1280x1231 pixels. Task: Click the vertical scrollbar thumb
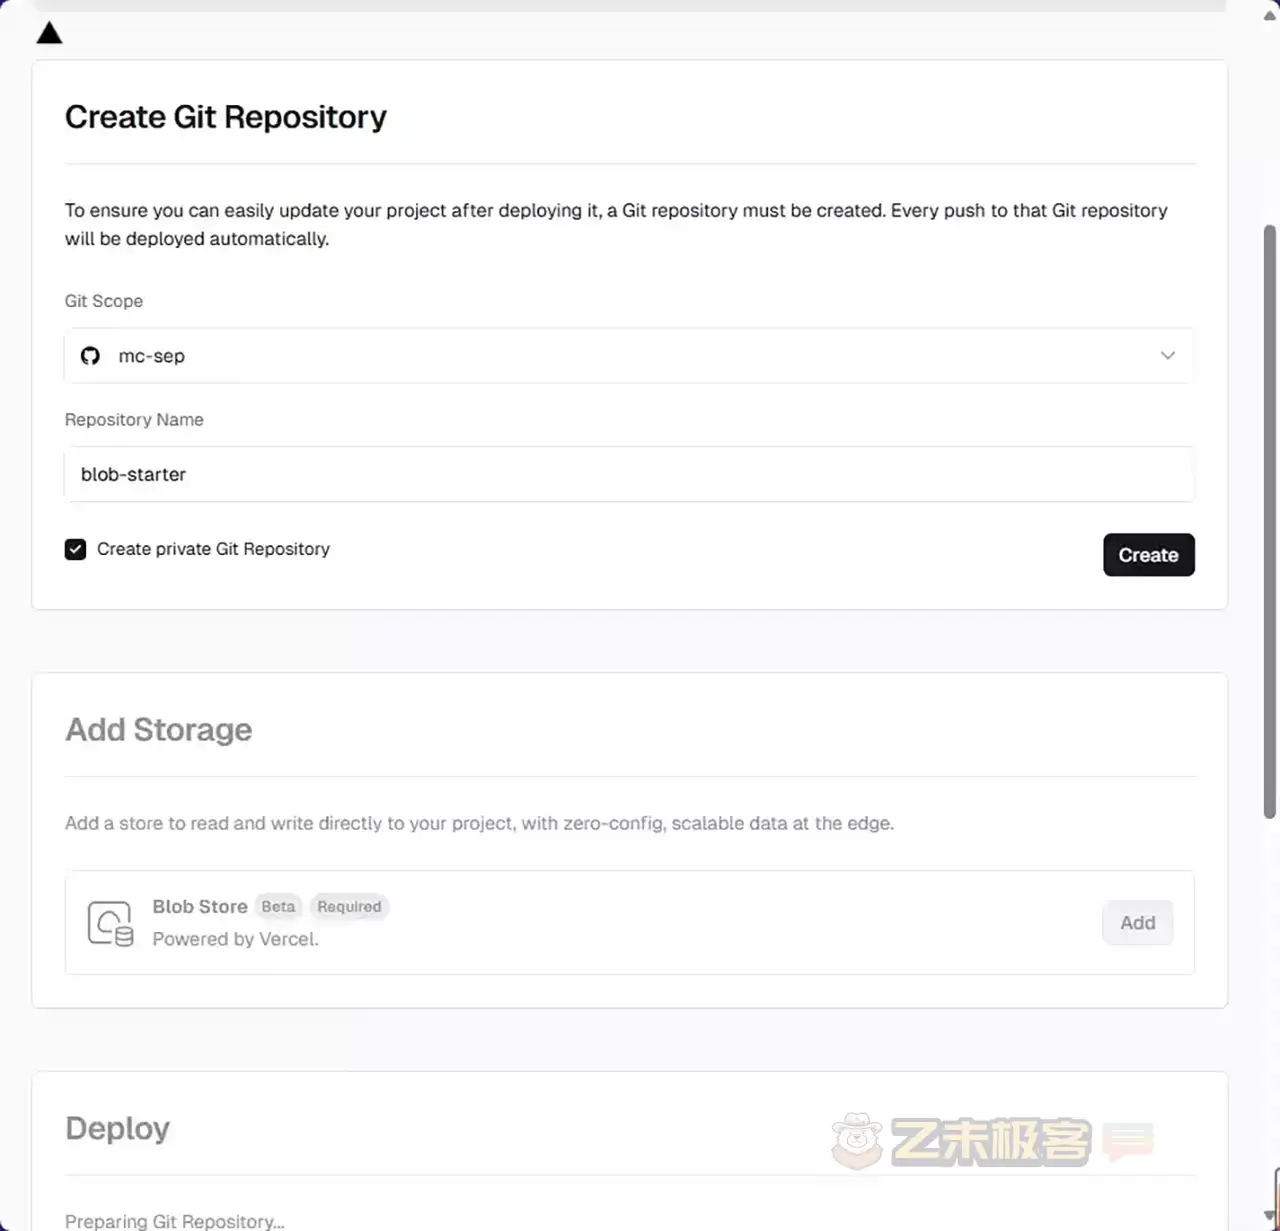pos(1270,520)
